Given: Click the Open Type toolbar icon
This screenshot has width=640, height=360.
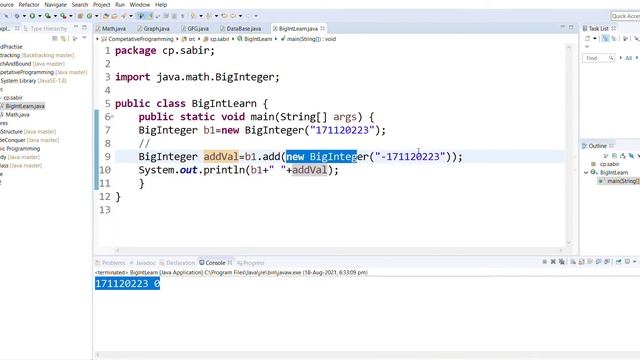Looking at the screenshot, I should pyautogui.click(x=106, y=16).
